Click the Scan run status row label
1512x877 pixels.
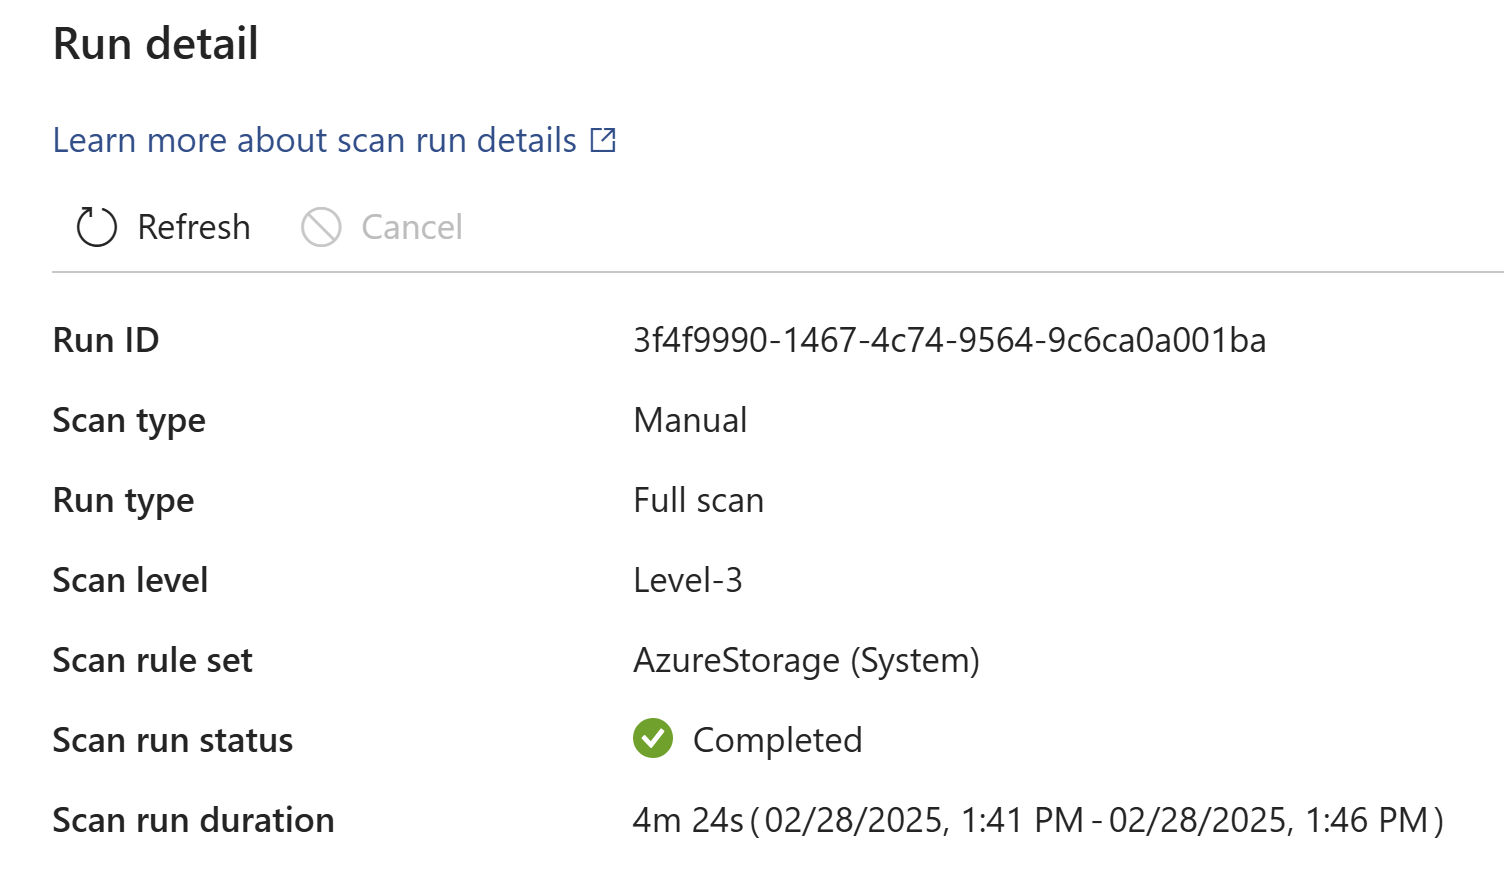pos(173,740)
